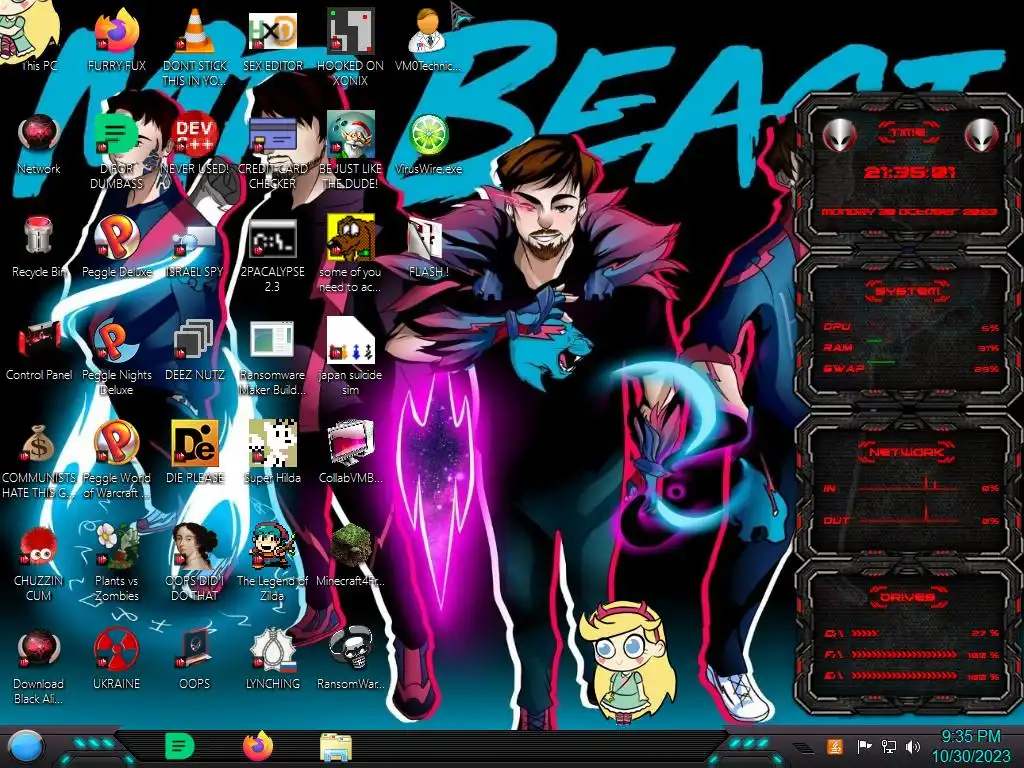Open the green chat app in taskbar
Image resolution: width=1024 pixels, height=768 pixels.
[x=180, y=746]
